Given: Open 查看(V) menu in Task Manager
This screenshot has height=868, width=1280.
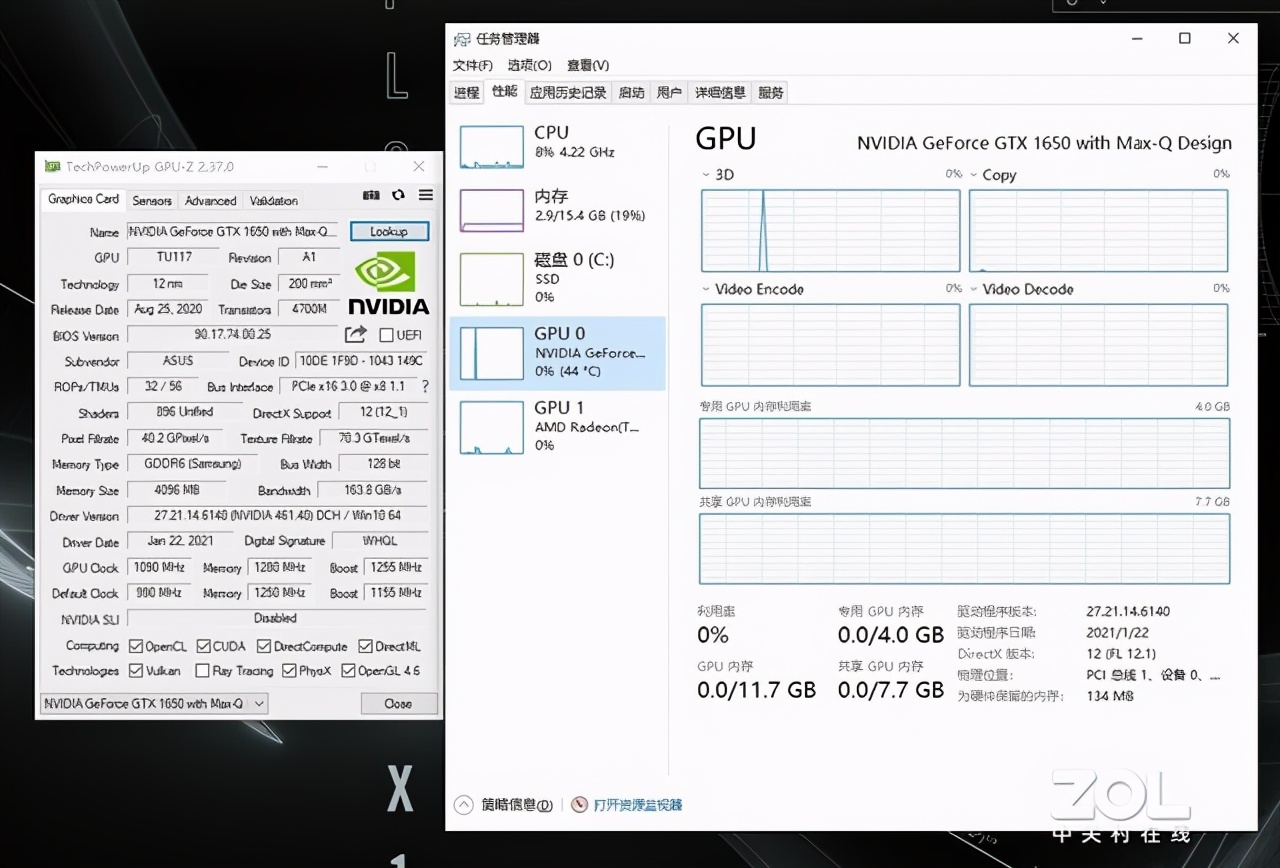Looking at the screenshot, I should [x=588, y=65].
